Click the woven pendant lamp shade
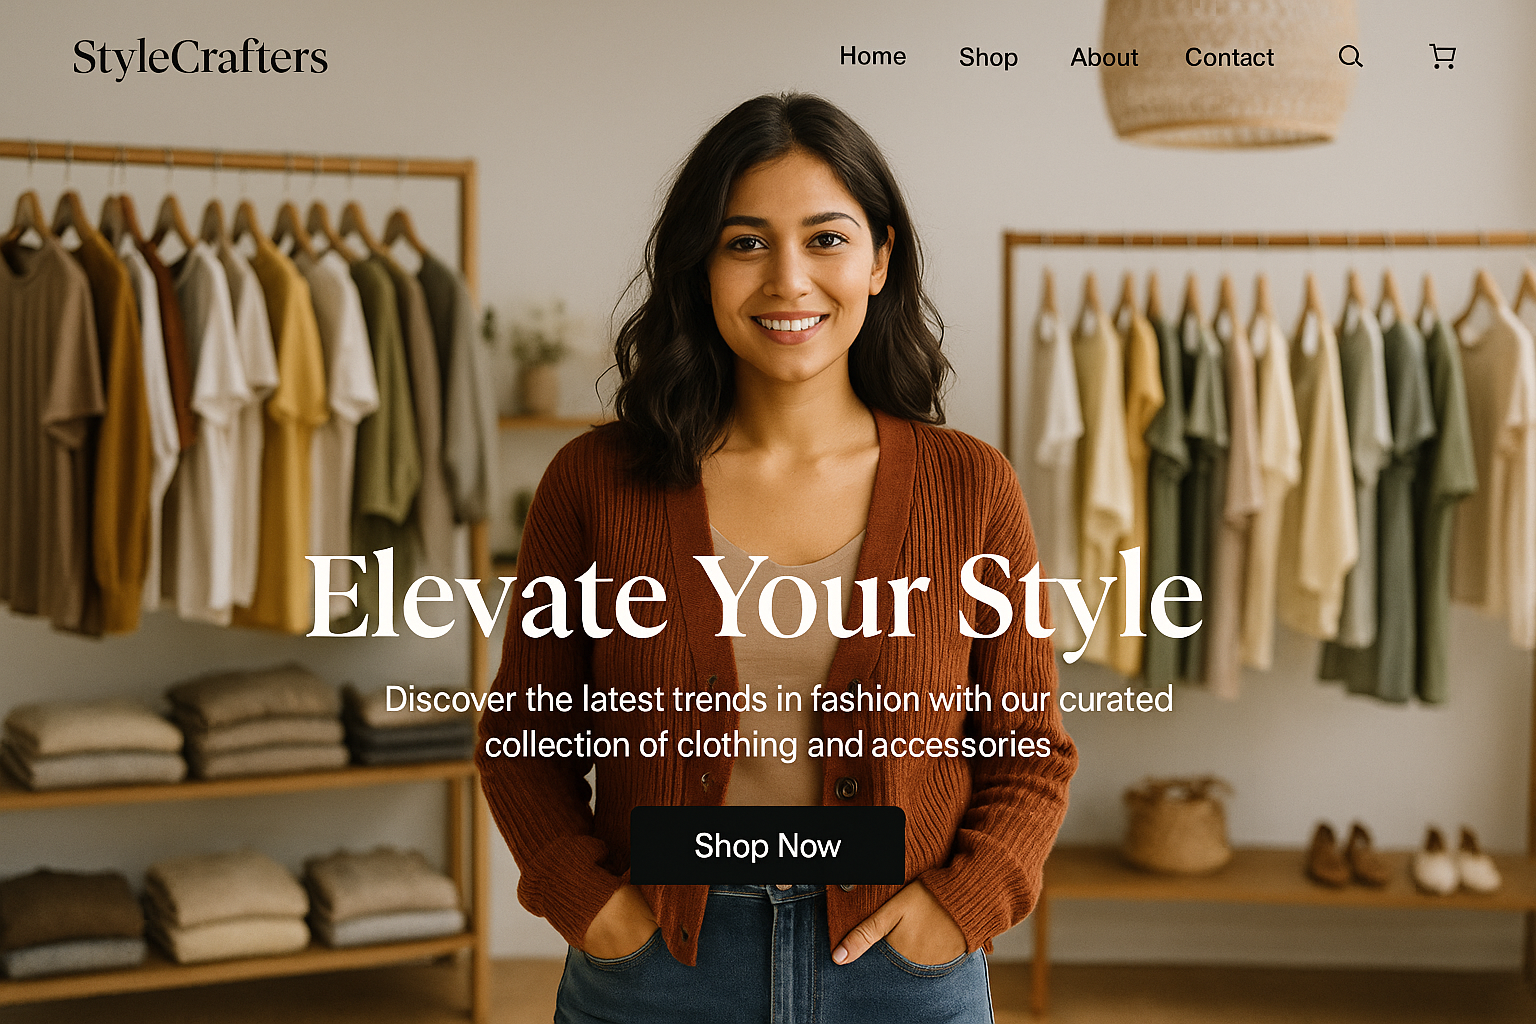This screenshot has width=1536, height=1024. pyautogui.click(x=1226, y=70)
